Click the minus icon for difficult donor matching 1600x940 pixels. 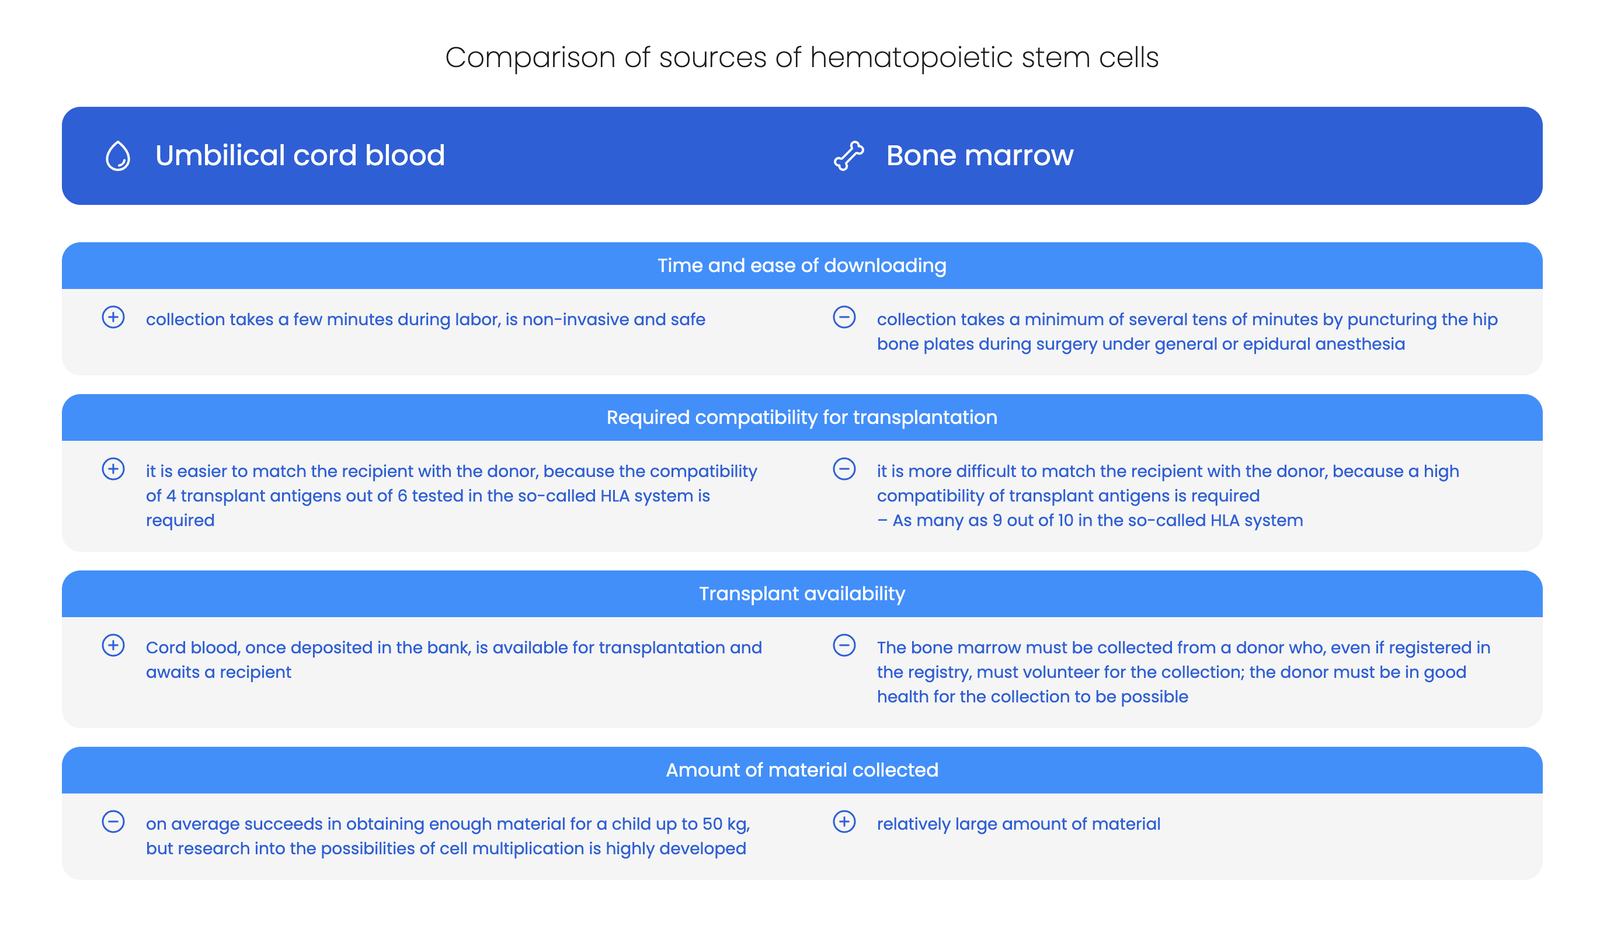click(845, 470)
